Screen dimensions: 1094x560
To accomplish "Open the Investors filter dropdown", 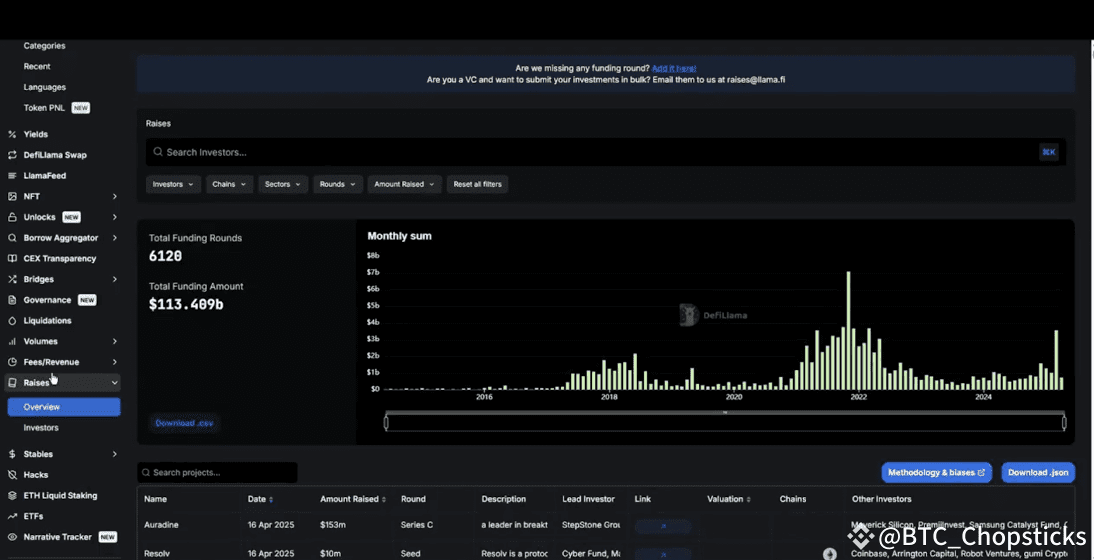I will click(174, 184).
